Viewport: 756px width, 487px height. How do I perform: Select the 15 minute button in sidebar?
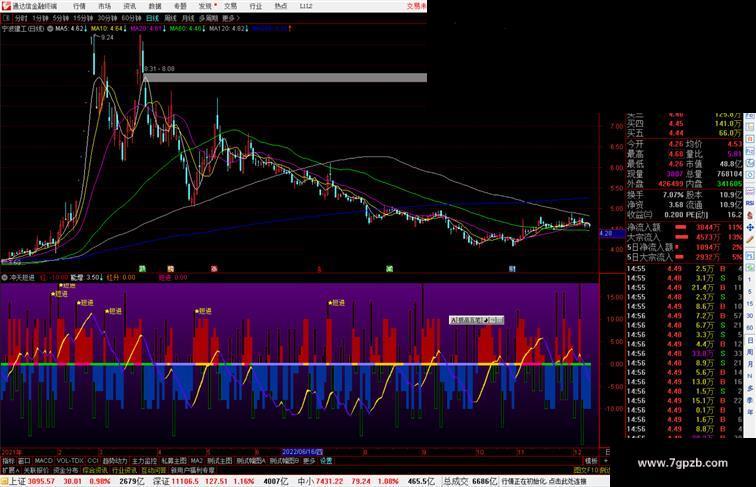click(x=750, y=303)
